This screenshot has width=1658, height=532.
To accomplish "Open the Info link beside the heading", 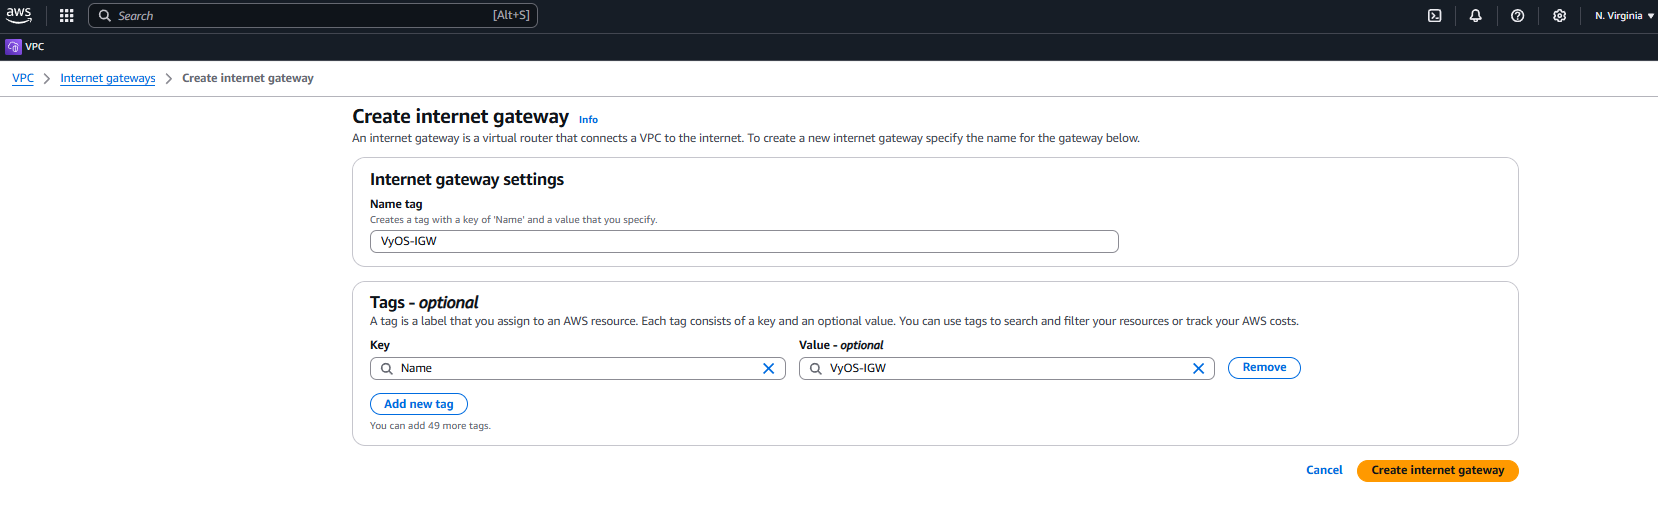I will click(588, 120).
